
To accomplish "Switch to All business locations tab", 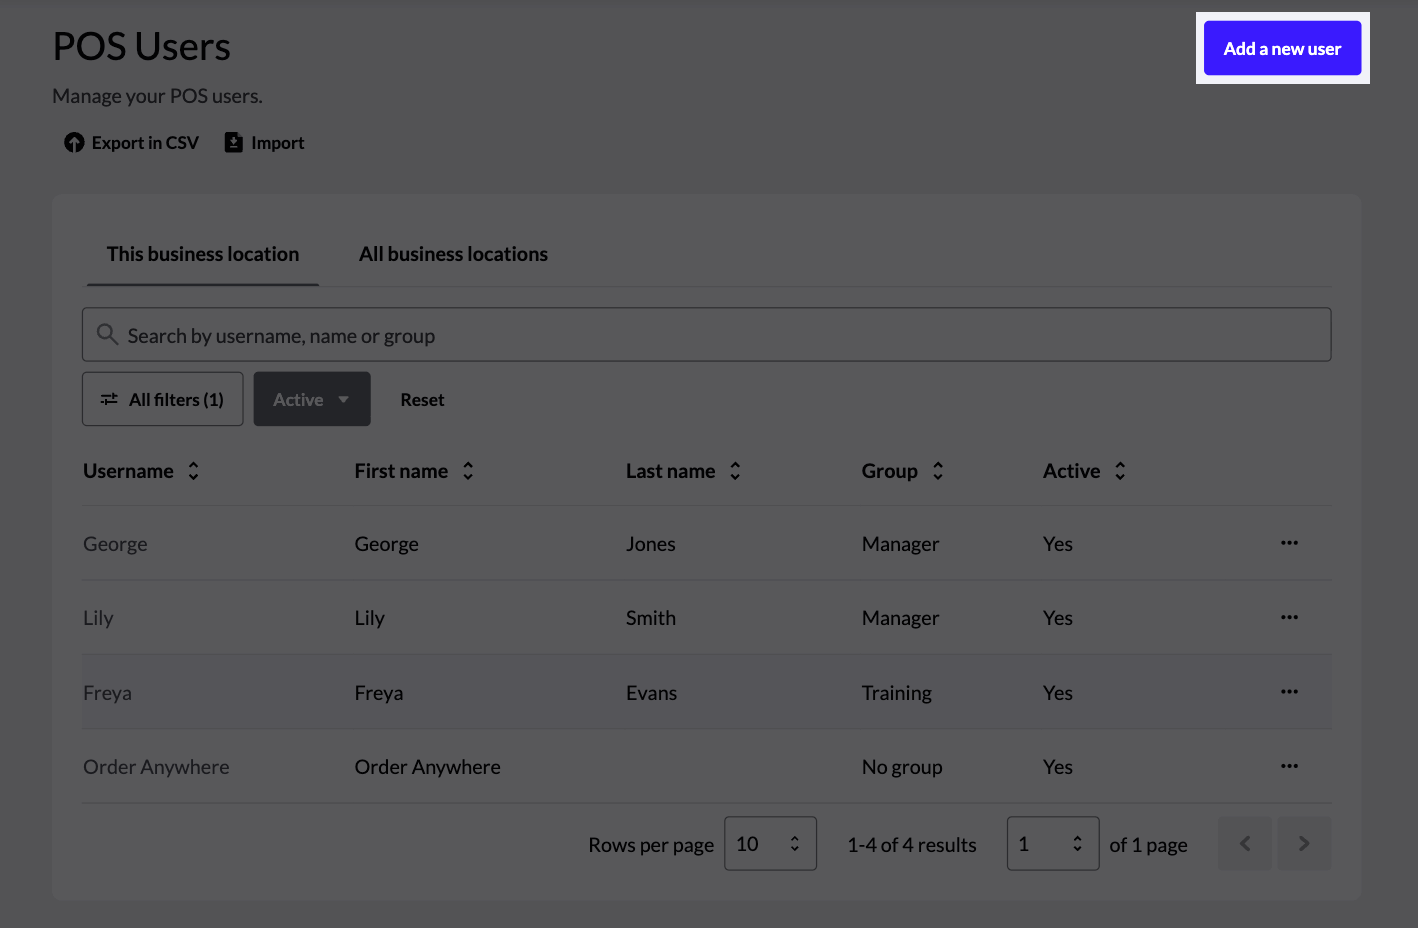I will 453,254.
